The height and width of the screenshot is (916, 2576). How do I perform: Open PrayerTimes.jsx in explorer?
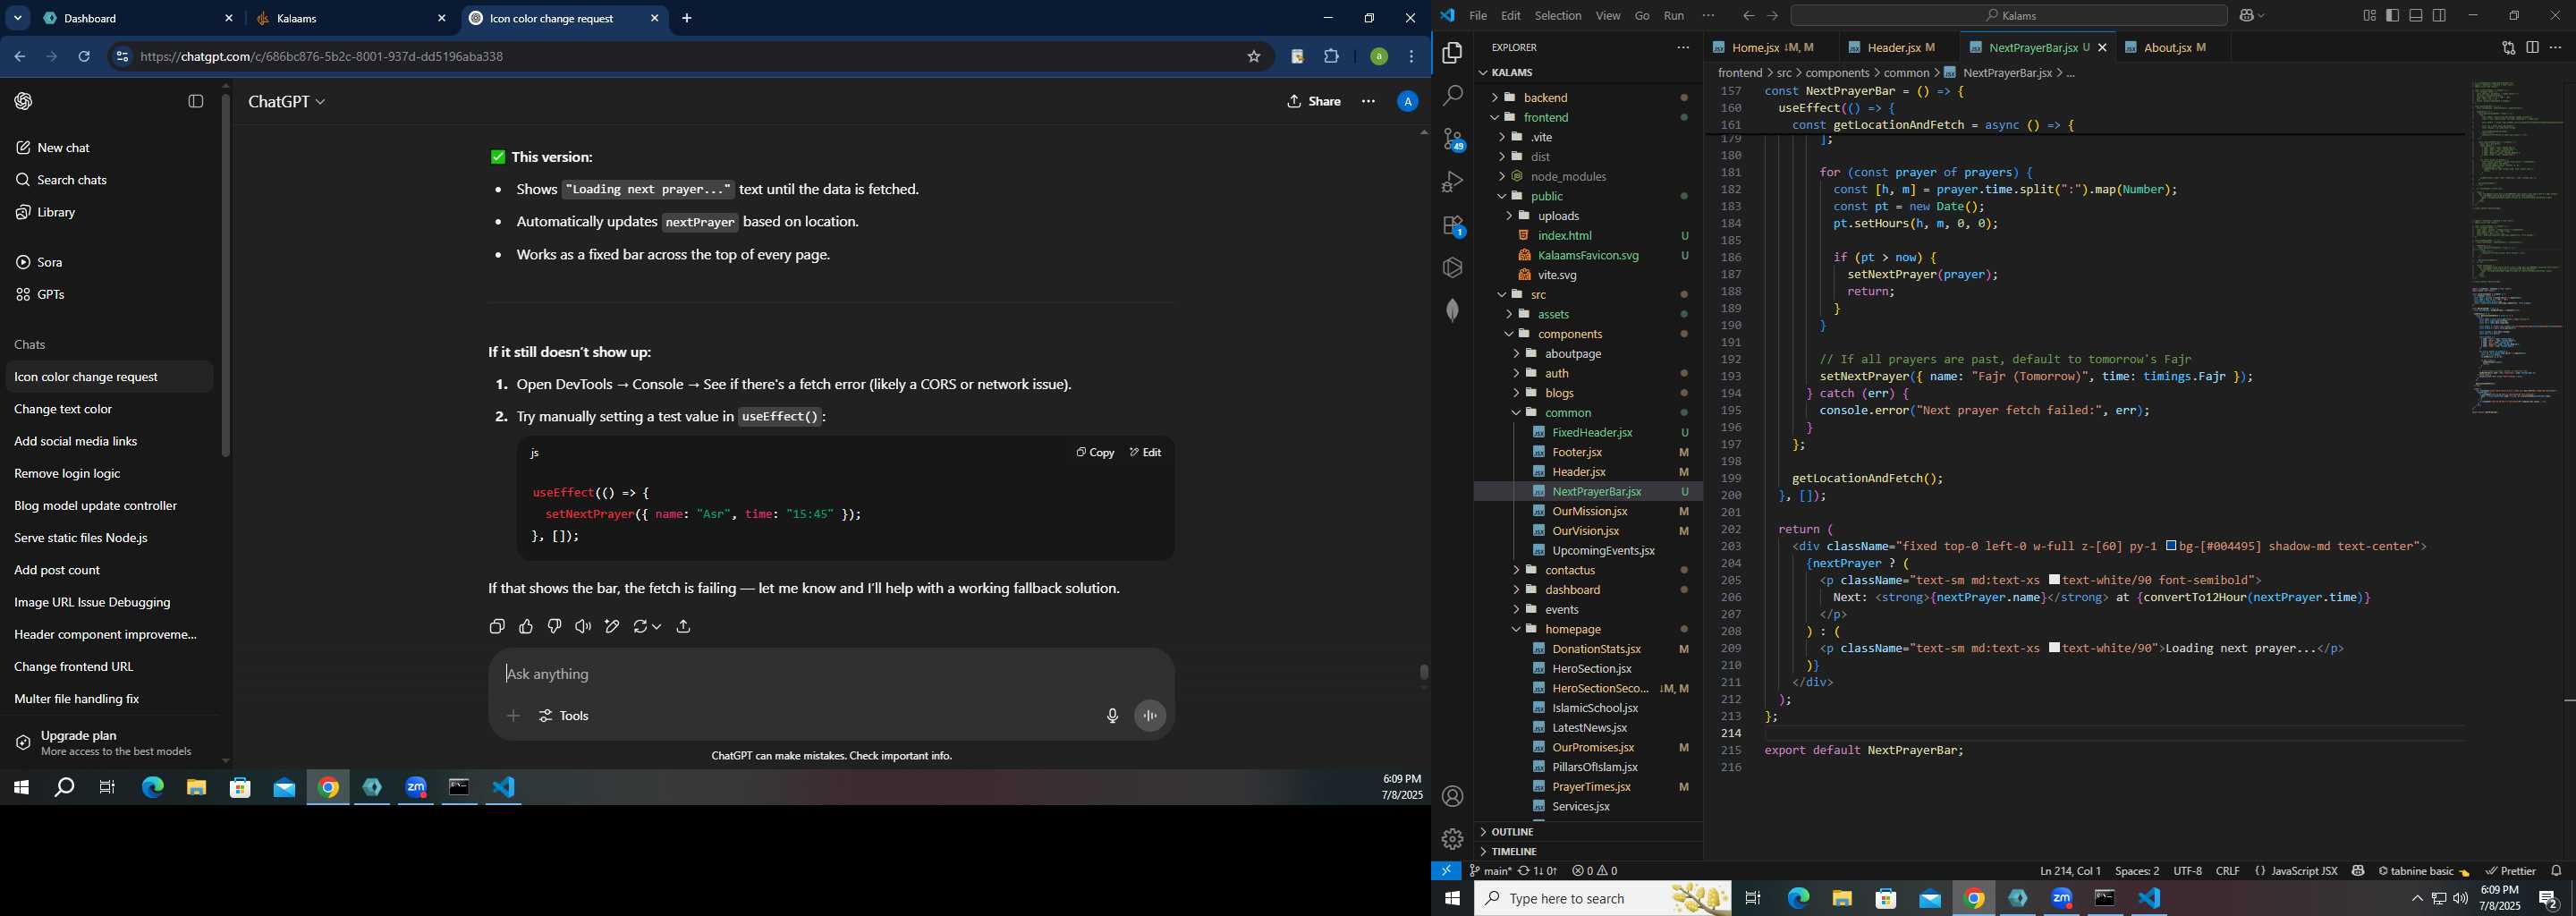[1591, 787]
